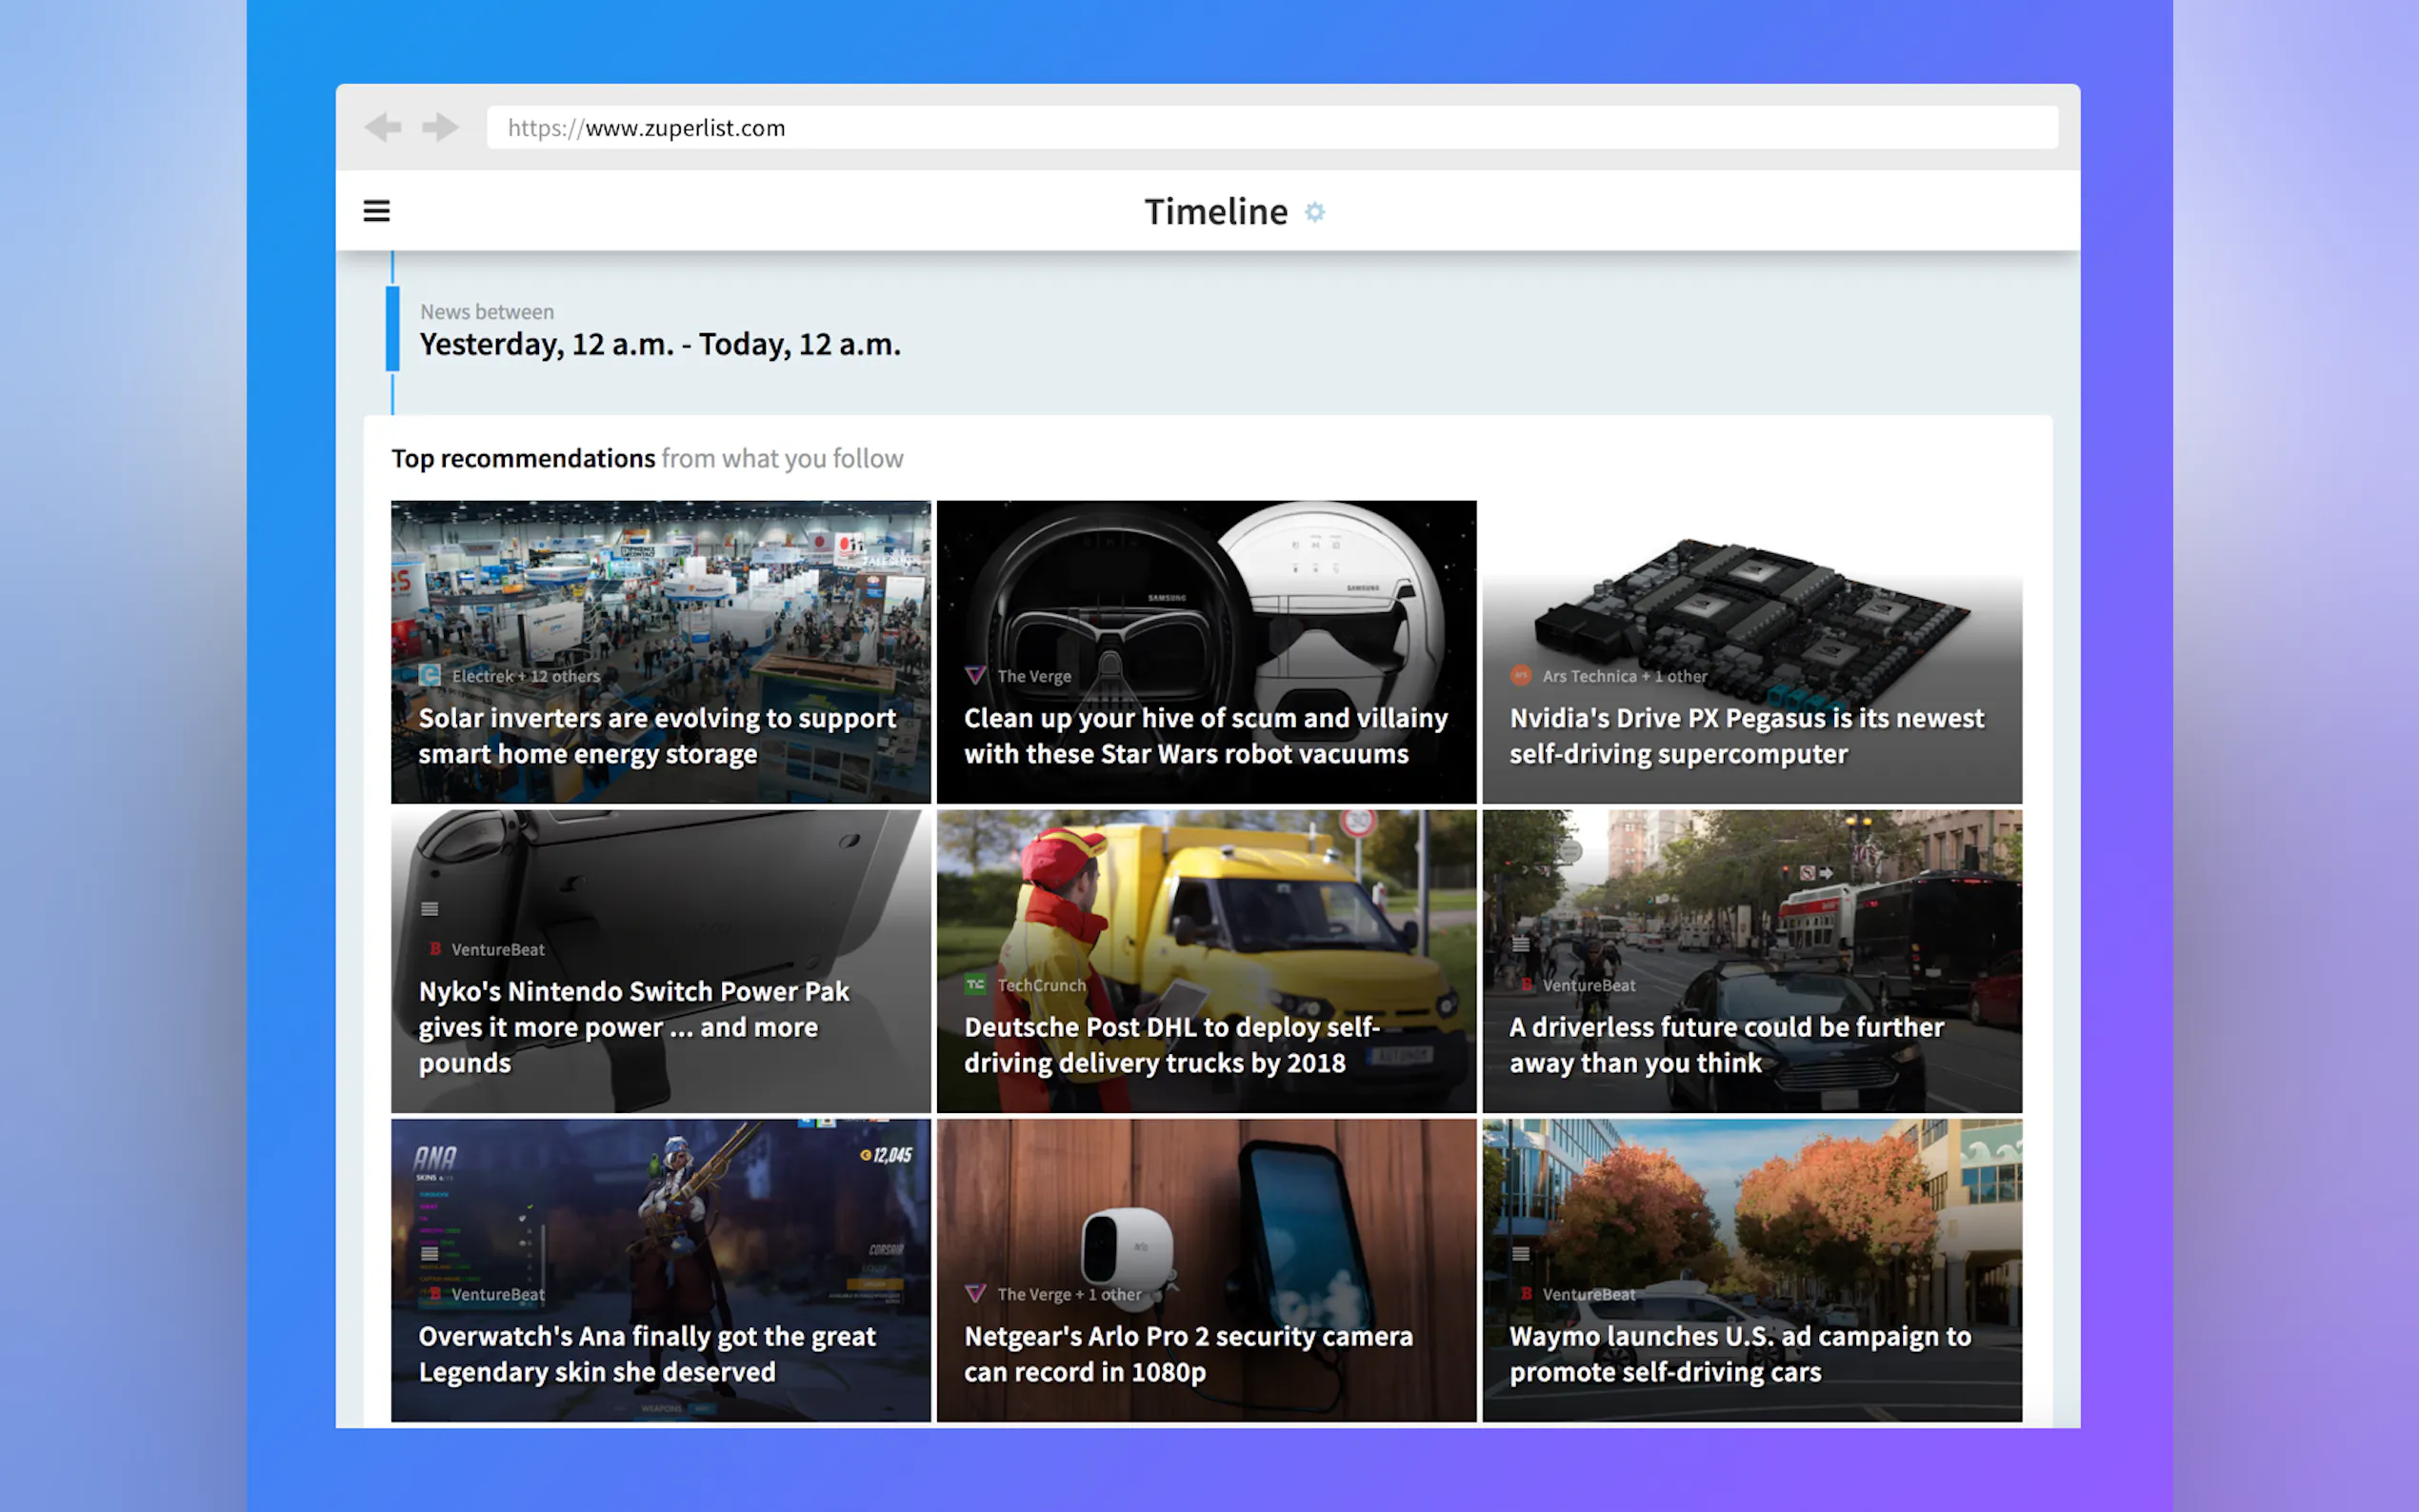Click The Verge icon on Star Wars card
The width and height of the screenshot is (2419, 1512).
975,675
